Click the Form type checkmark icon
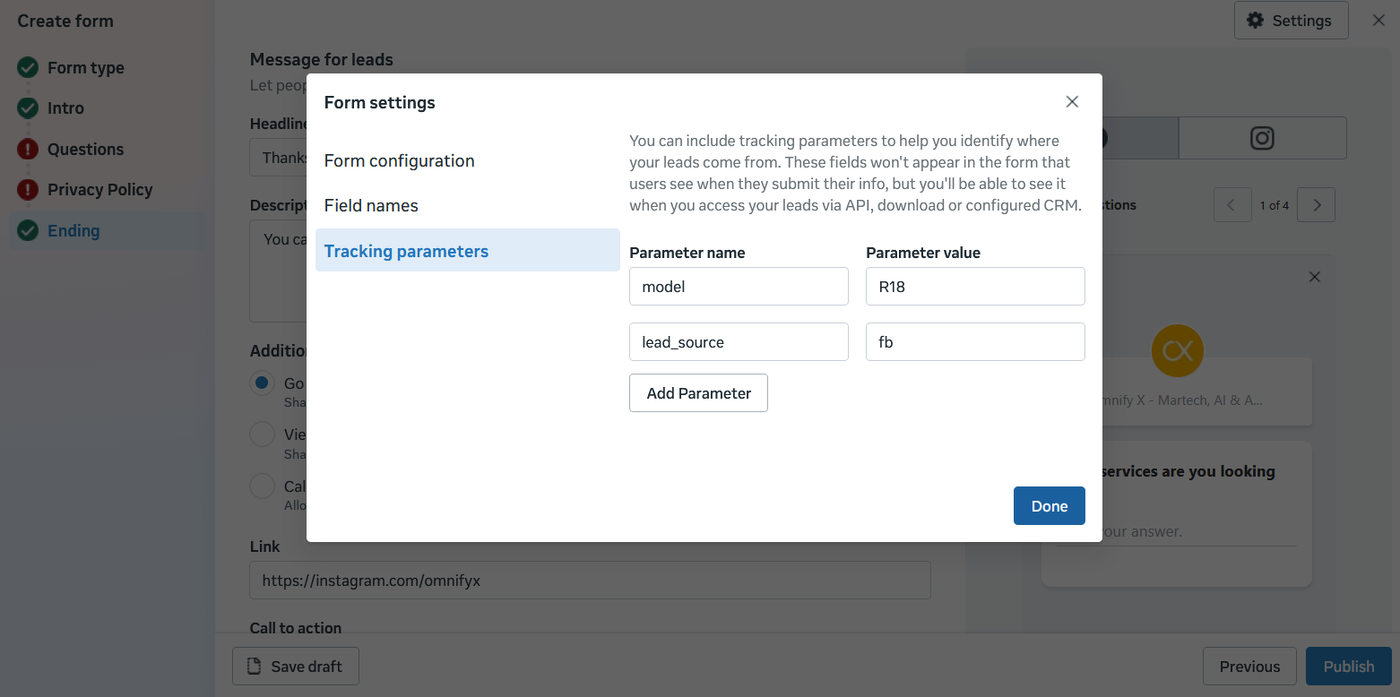Viewport: 1400px width, 697px height. coord(28,68)
